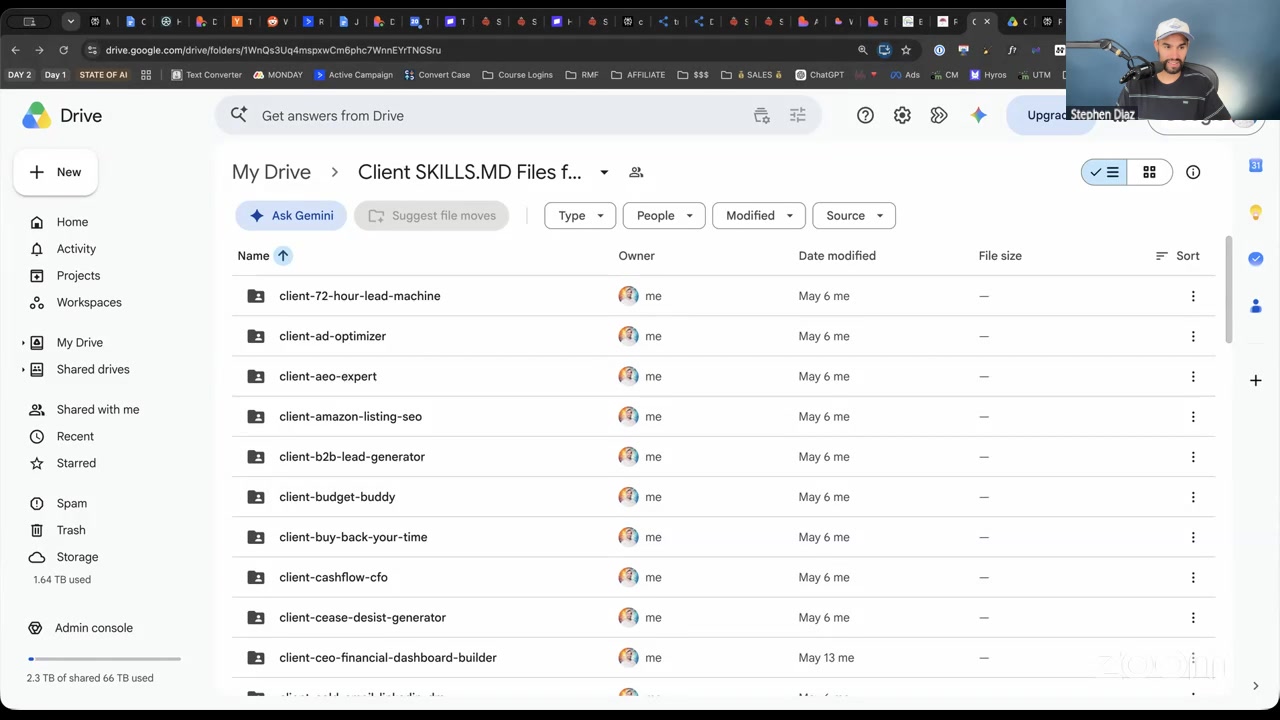
Task: Switch to list layout view
Action: (1104, 172)
